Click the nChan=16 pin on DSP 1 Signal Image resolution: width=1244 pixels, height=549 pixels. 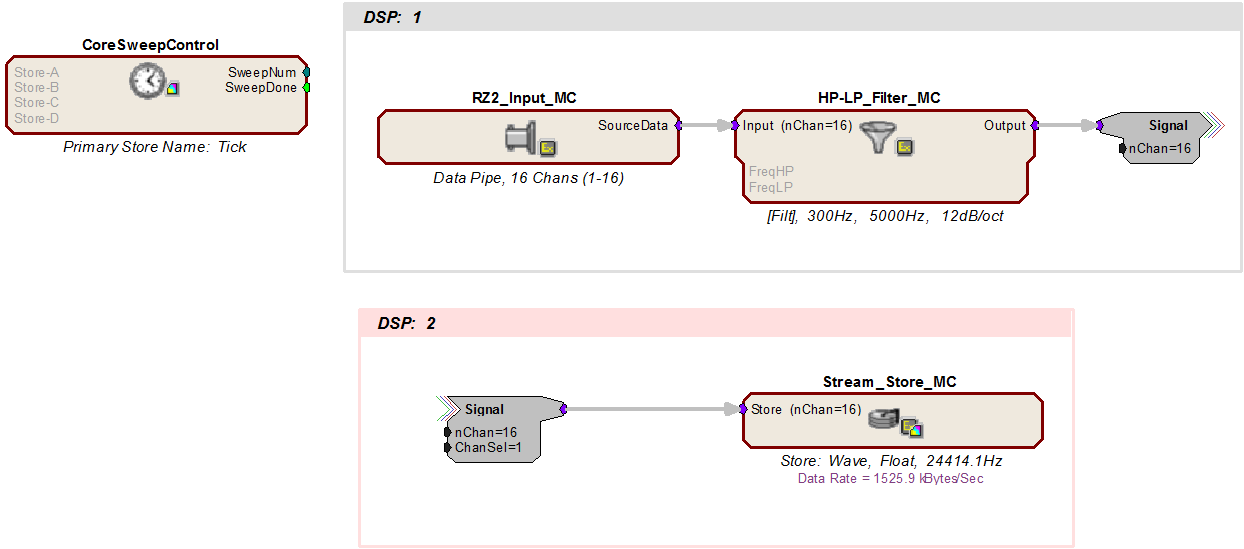click(1124, 148)
